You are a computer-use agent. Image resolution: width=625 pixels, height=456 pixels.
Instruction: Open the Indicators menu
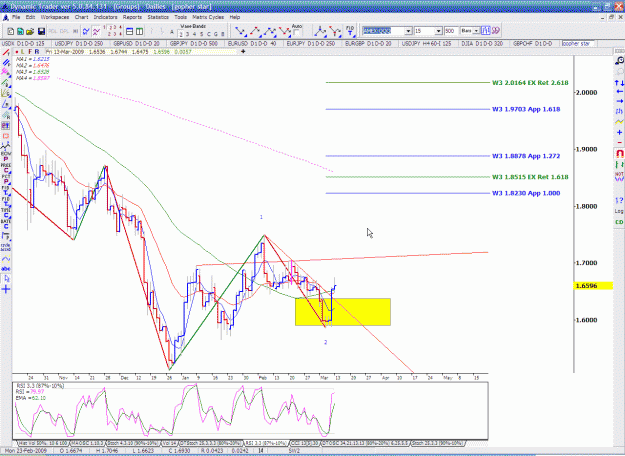[105, 17]
